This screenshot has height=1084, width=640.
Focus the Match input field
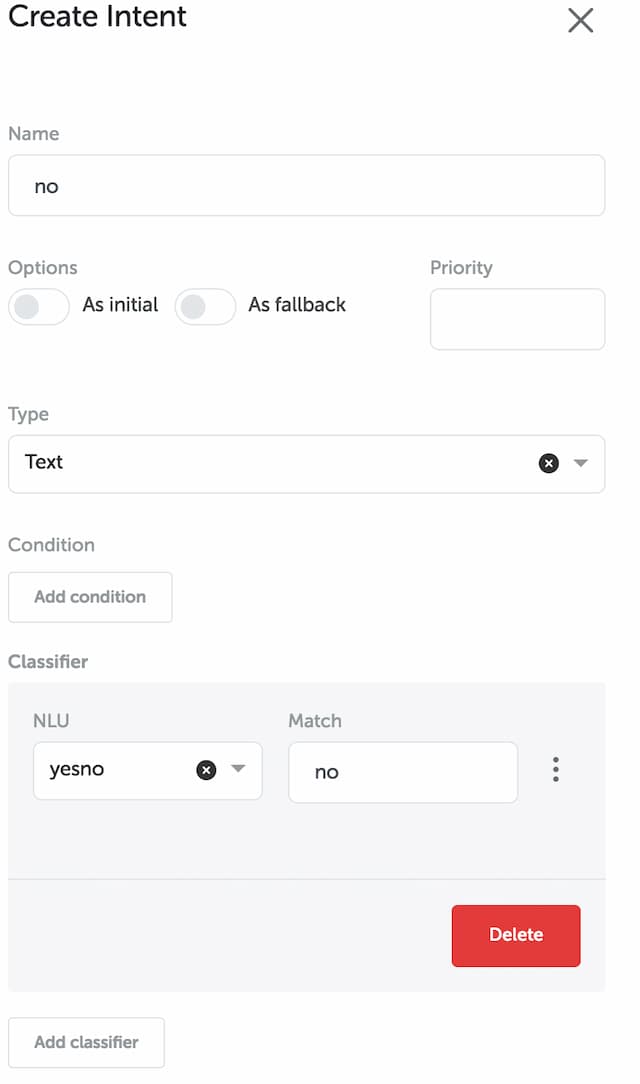(x=403, y=772)
